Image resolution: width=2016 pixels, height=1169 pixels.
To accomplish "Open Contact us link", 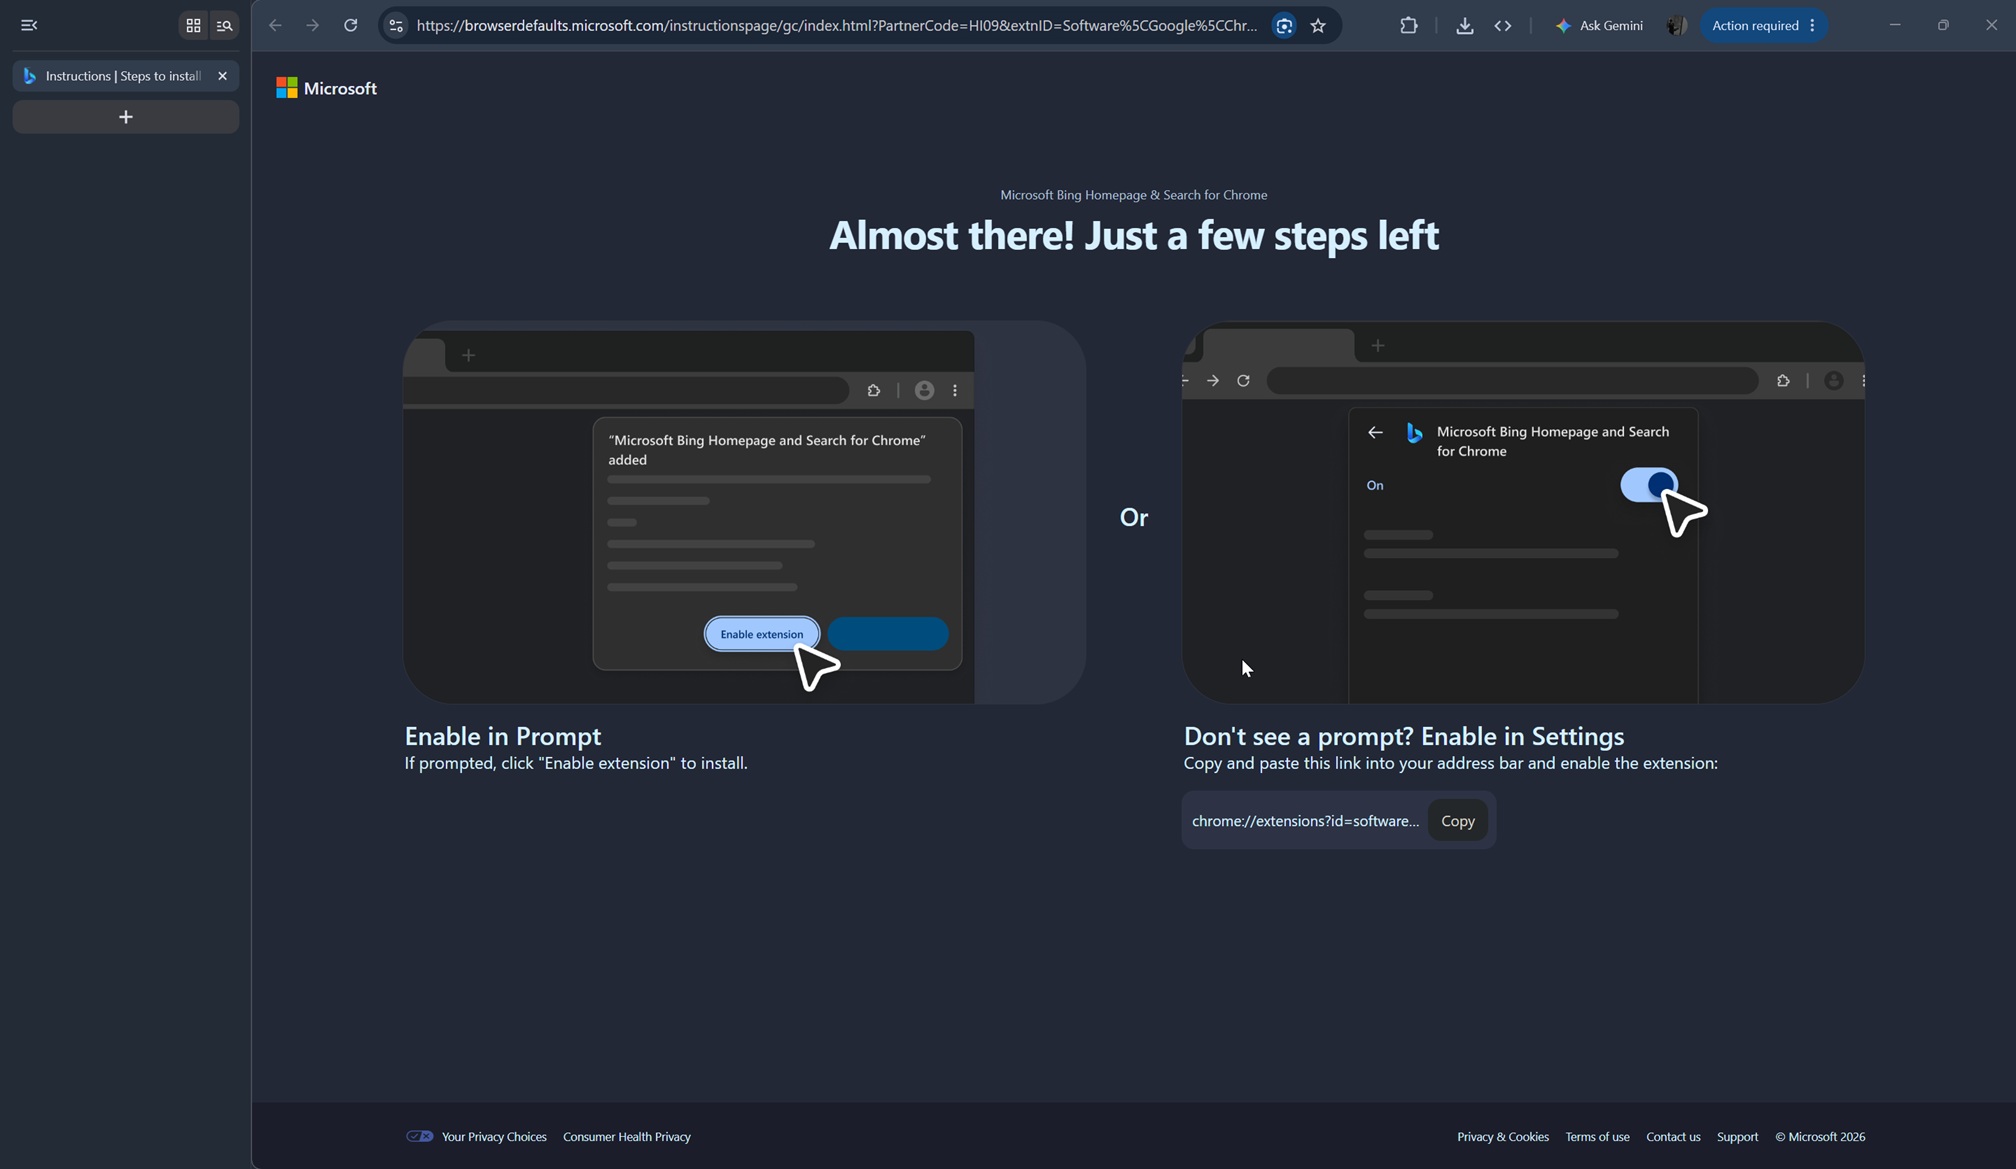I will [1673, 1137].
